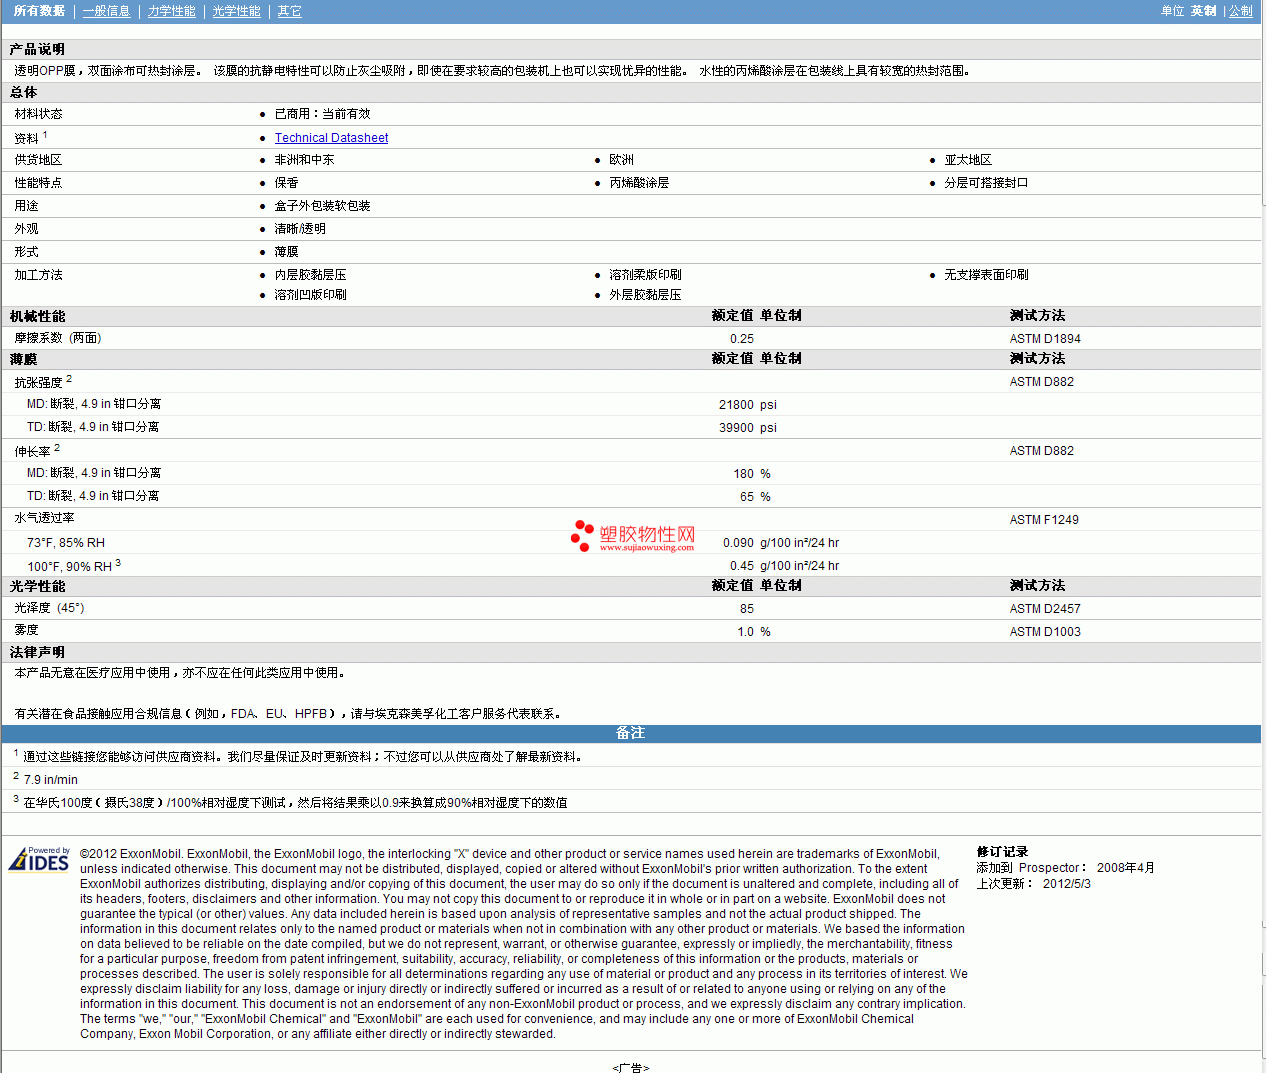Click the 薄膜 form value
1266x1073 pixels.
pos(286,252)
